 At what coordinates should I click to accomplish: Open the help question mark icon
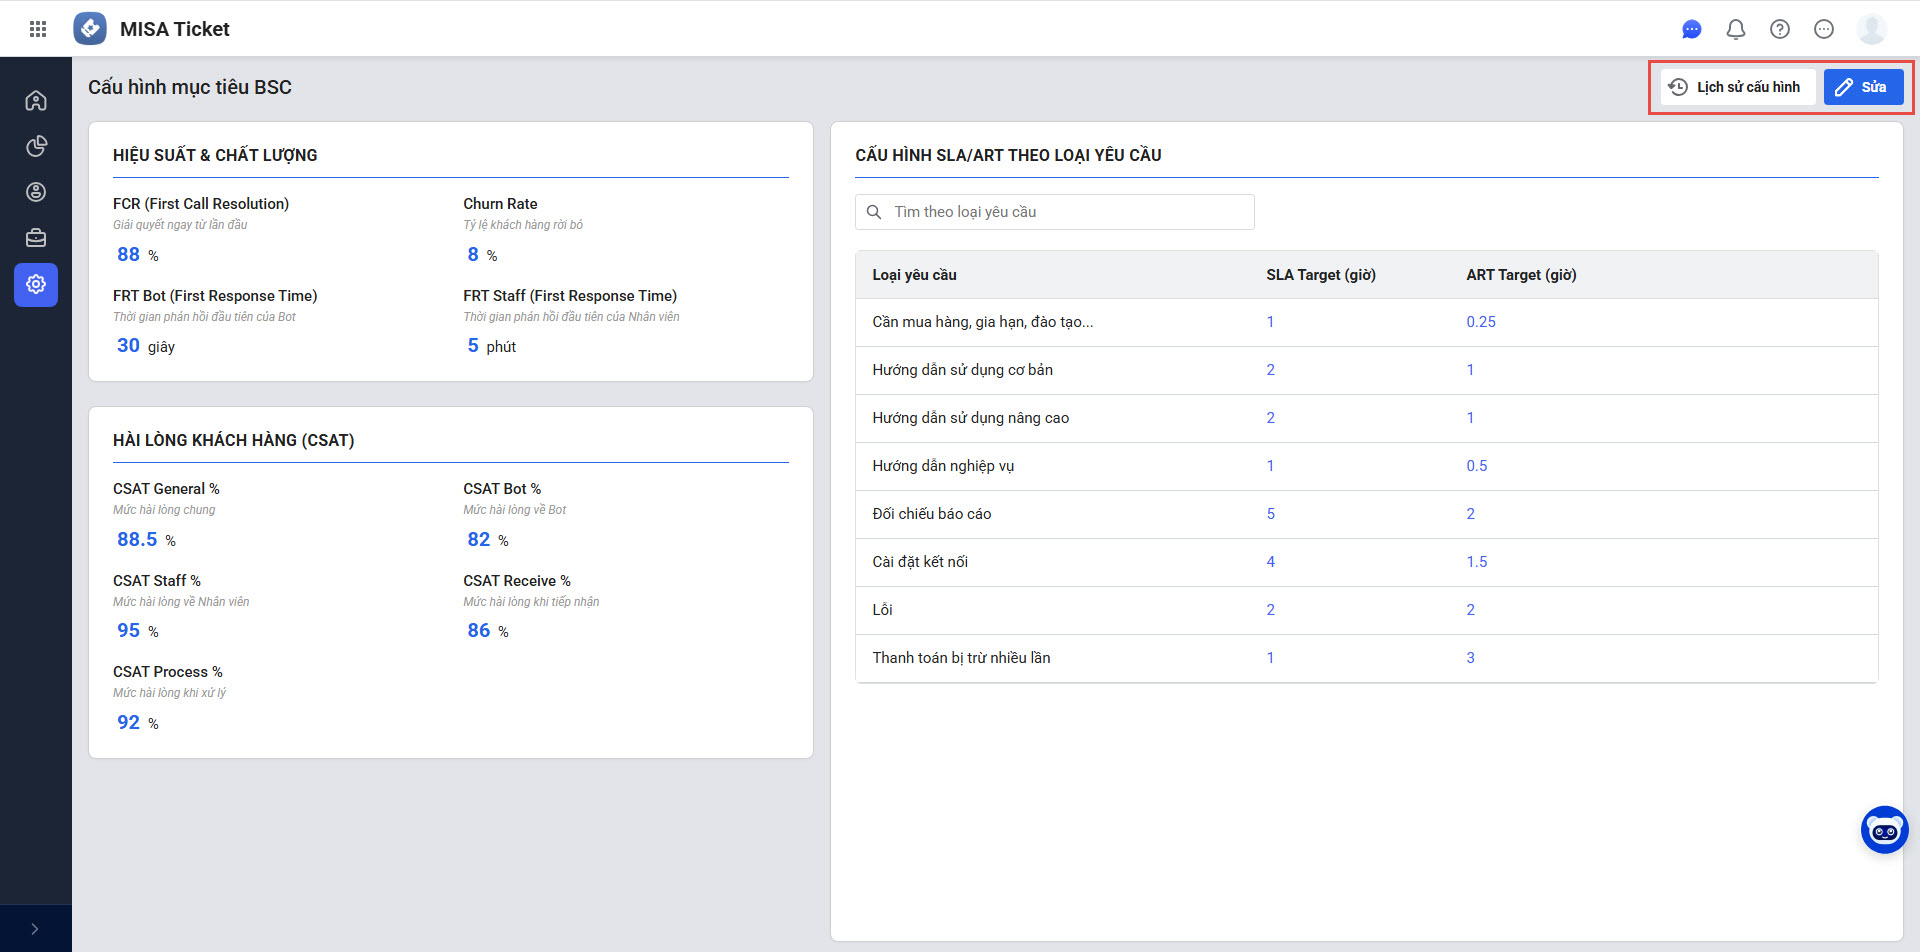tap(1779, 29)
